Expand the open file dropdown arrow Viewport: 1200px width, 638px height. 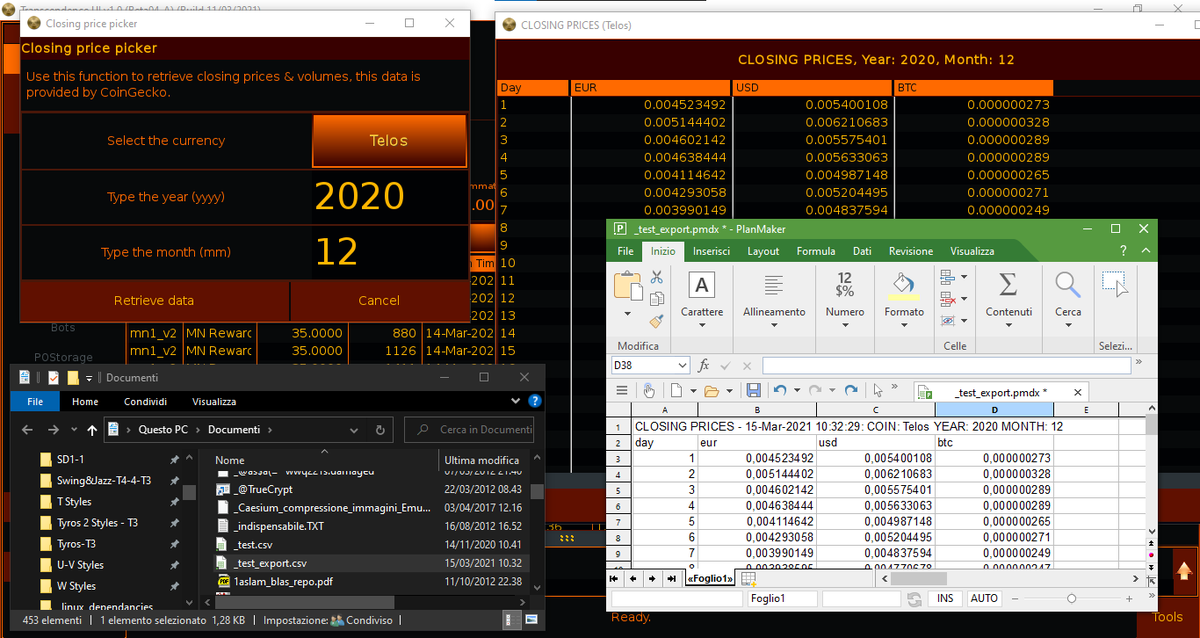coord(728,390)
